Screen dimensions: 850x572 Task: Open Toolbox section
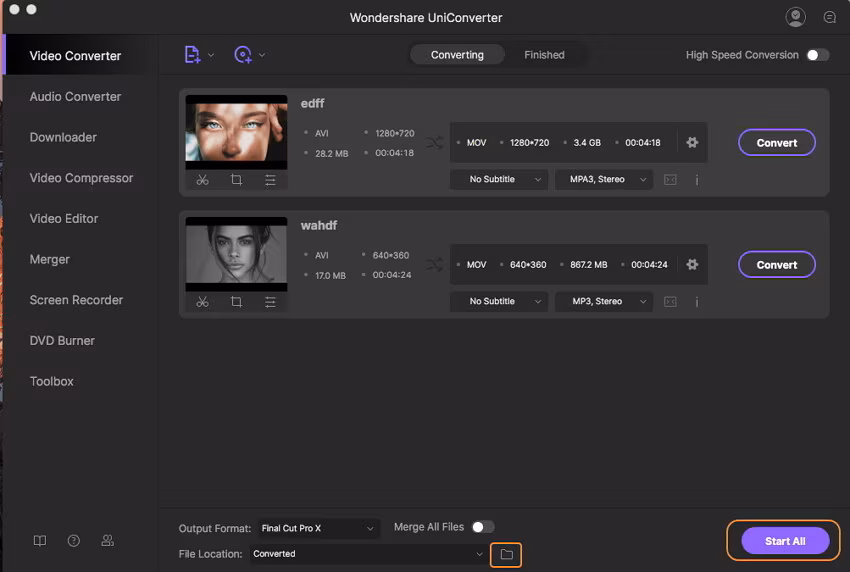point(51,381)
